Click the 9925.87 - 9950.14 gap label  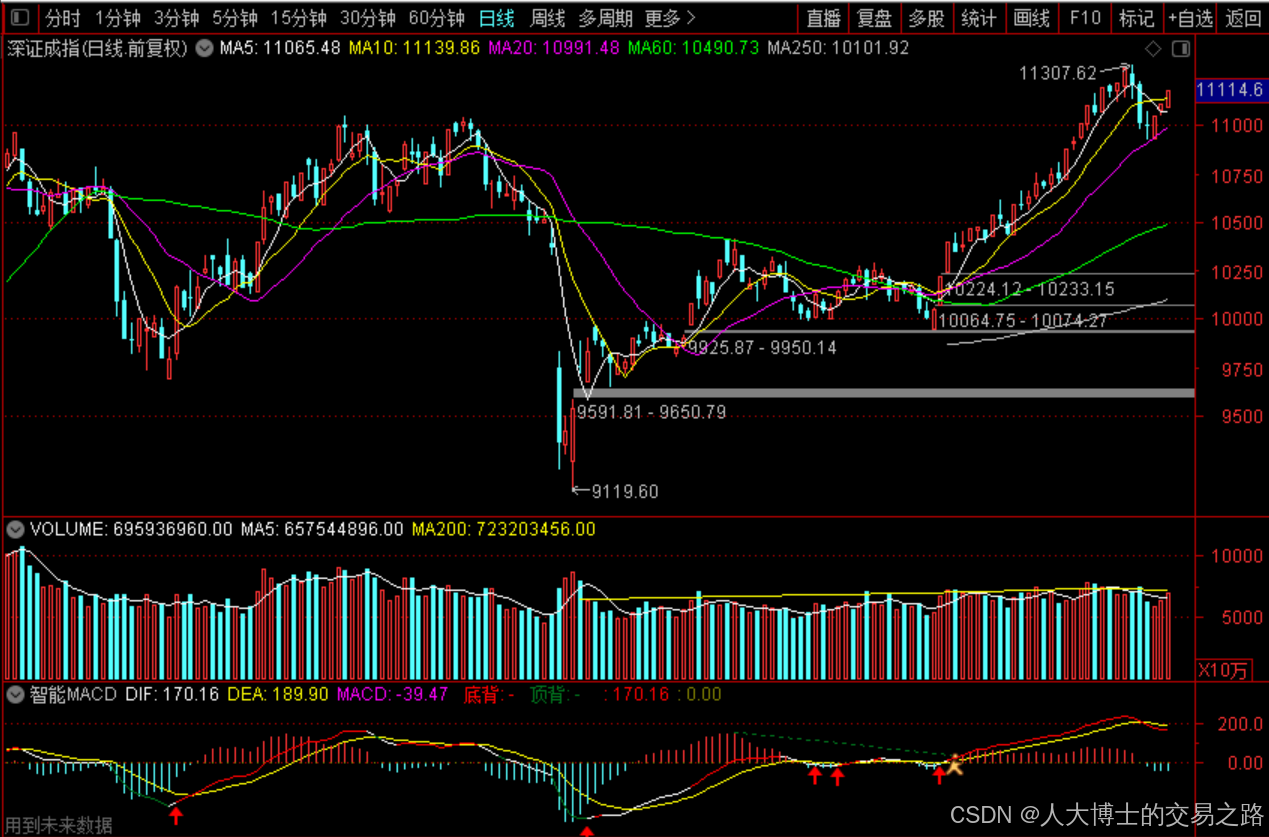[762, 348]
